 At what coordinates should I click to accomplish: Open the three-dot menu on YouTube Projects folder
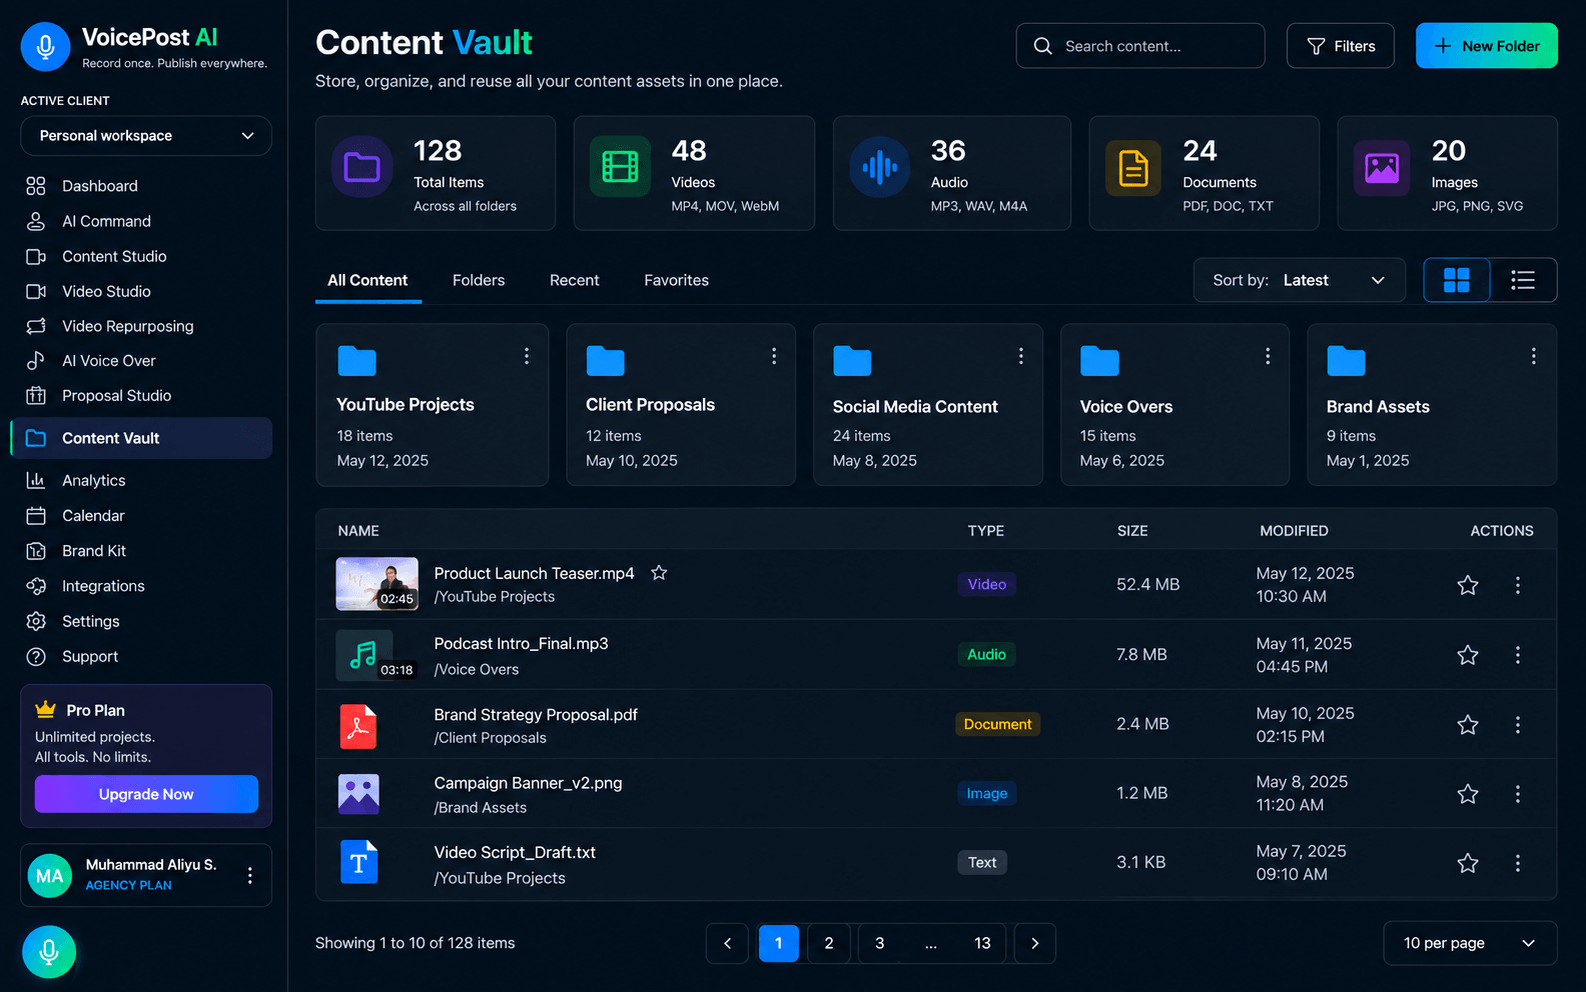(x=527, y=356)
